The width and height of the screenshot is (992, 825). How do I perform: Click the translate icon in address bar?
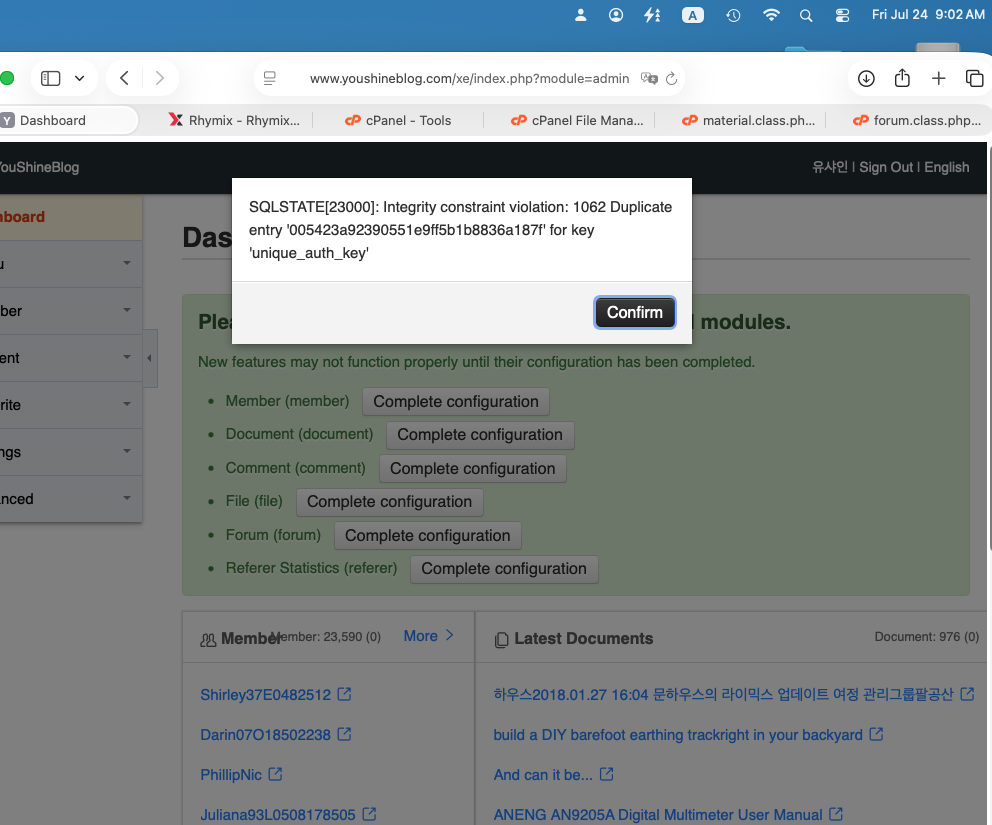pyautogui.click(x=649, y=78)
